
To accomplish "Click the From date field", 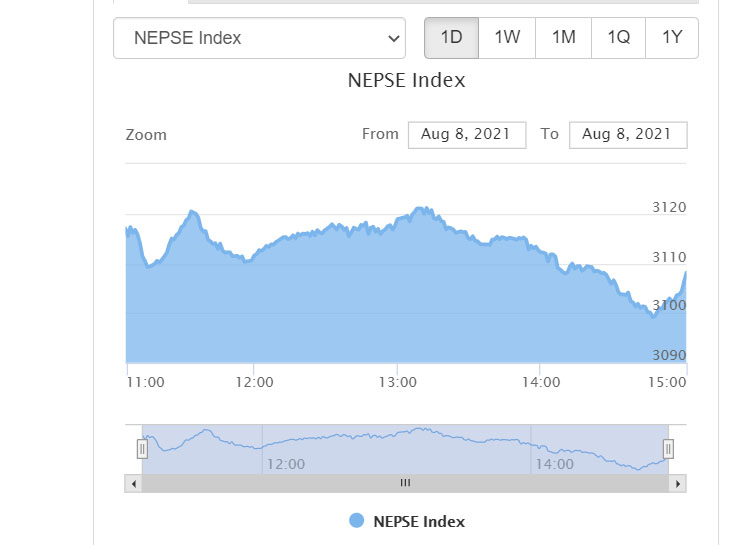I will coord(466,135).
